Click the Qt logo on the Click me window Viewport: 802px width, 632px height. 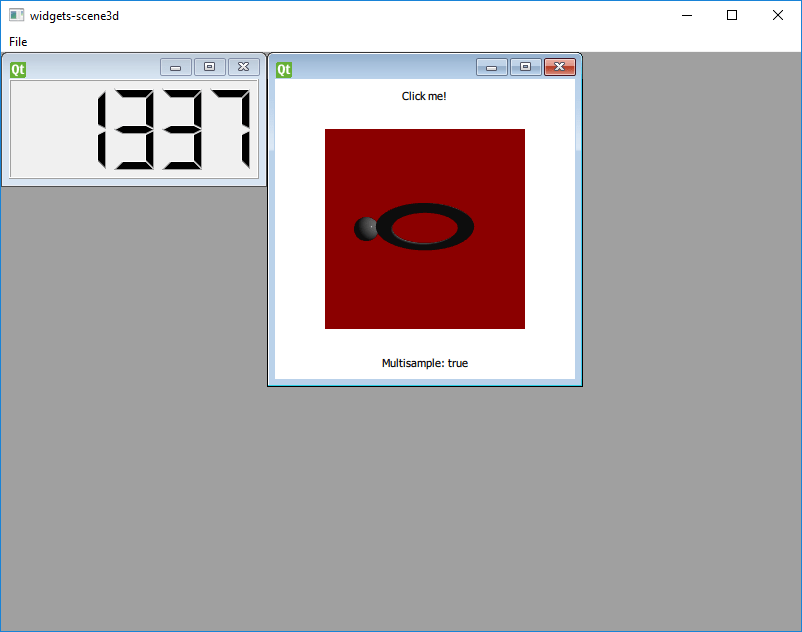[283, 68]
